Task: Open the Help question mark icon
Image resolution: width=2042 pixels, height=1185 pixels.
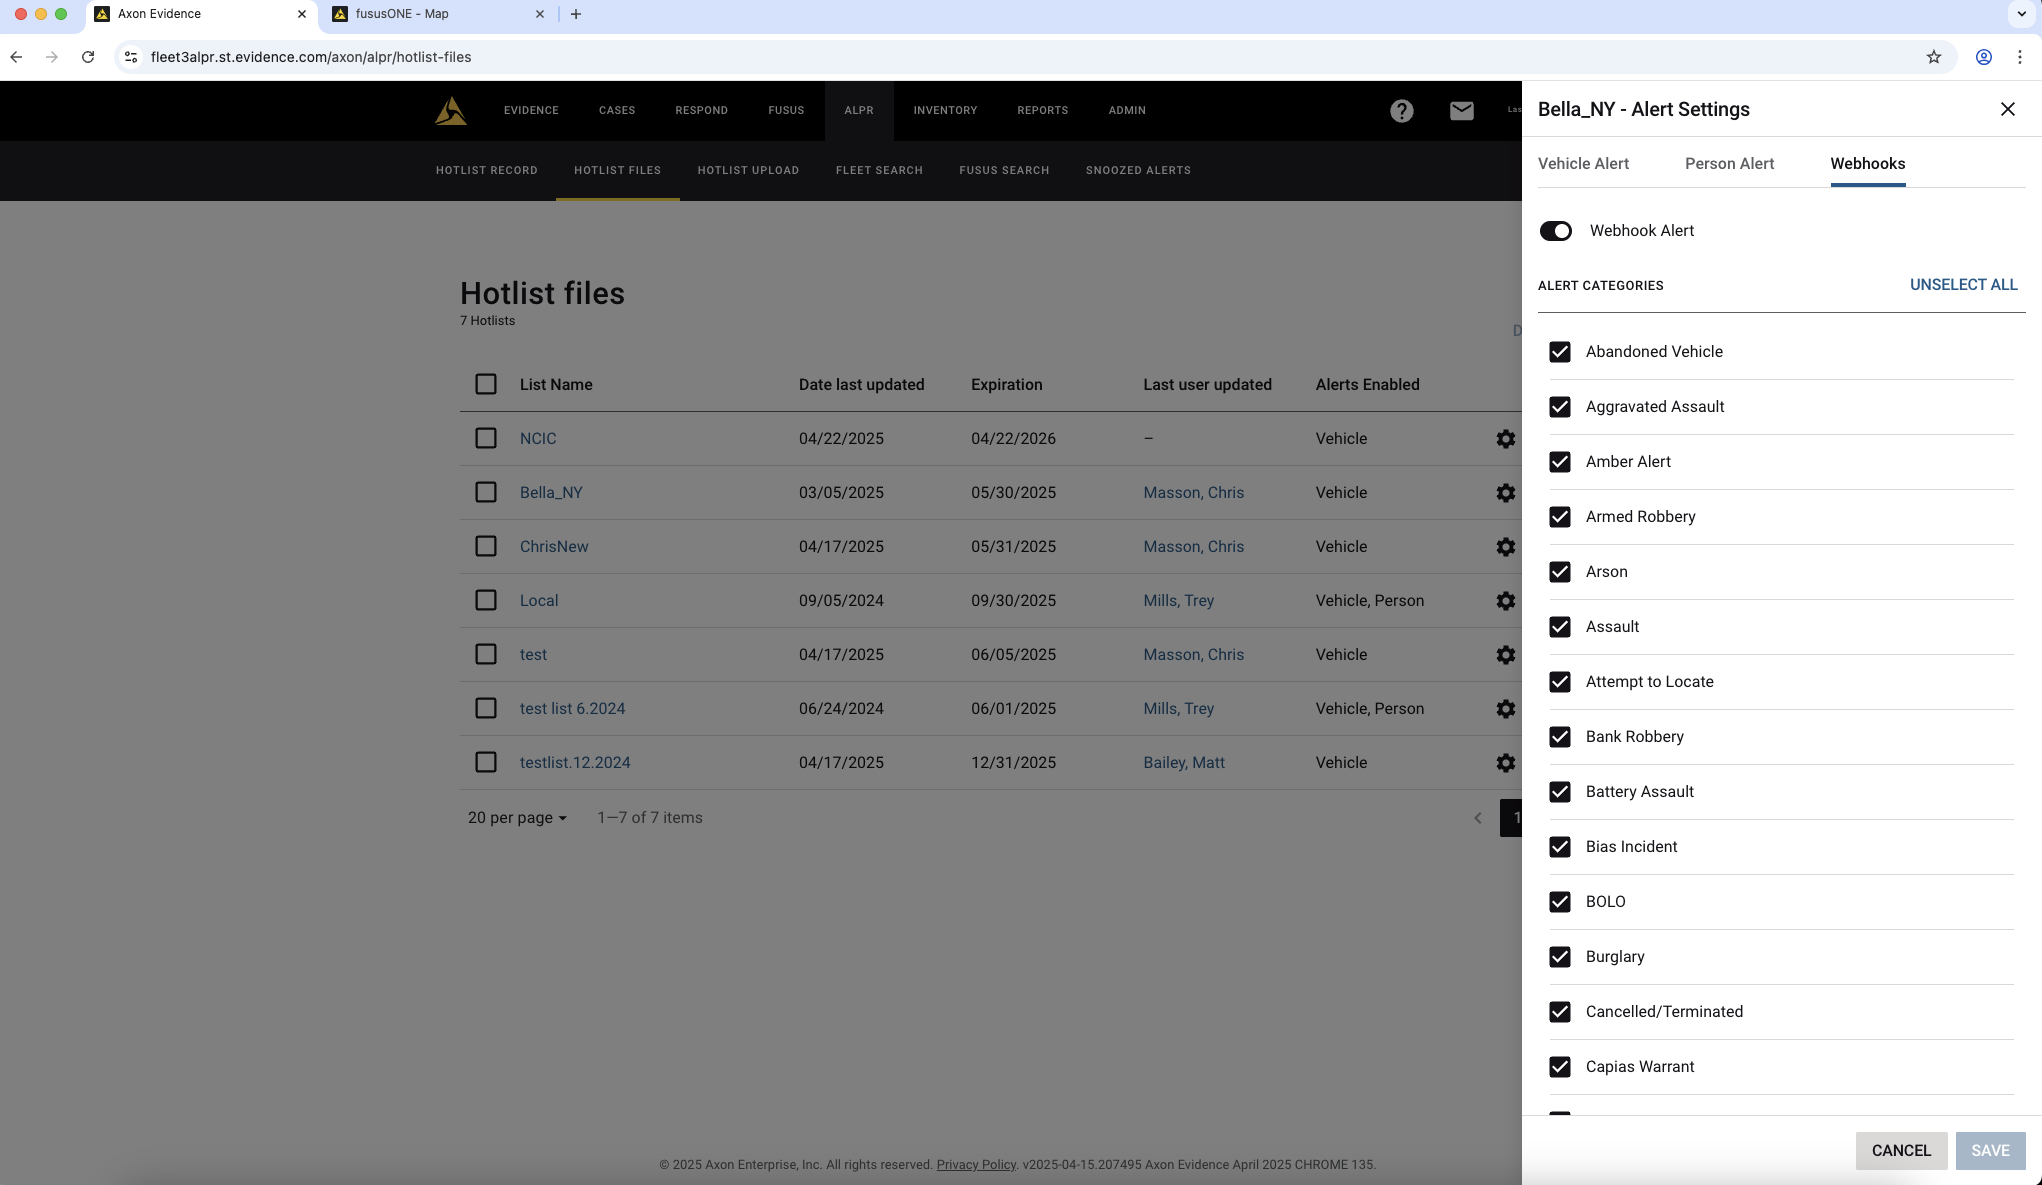Action: pyautogui.click(x=1402, y=110)
